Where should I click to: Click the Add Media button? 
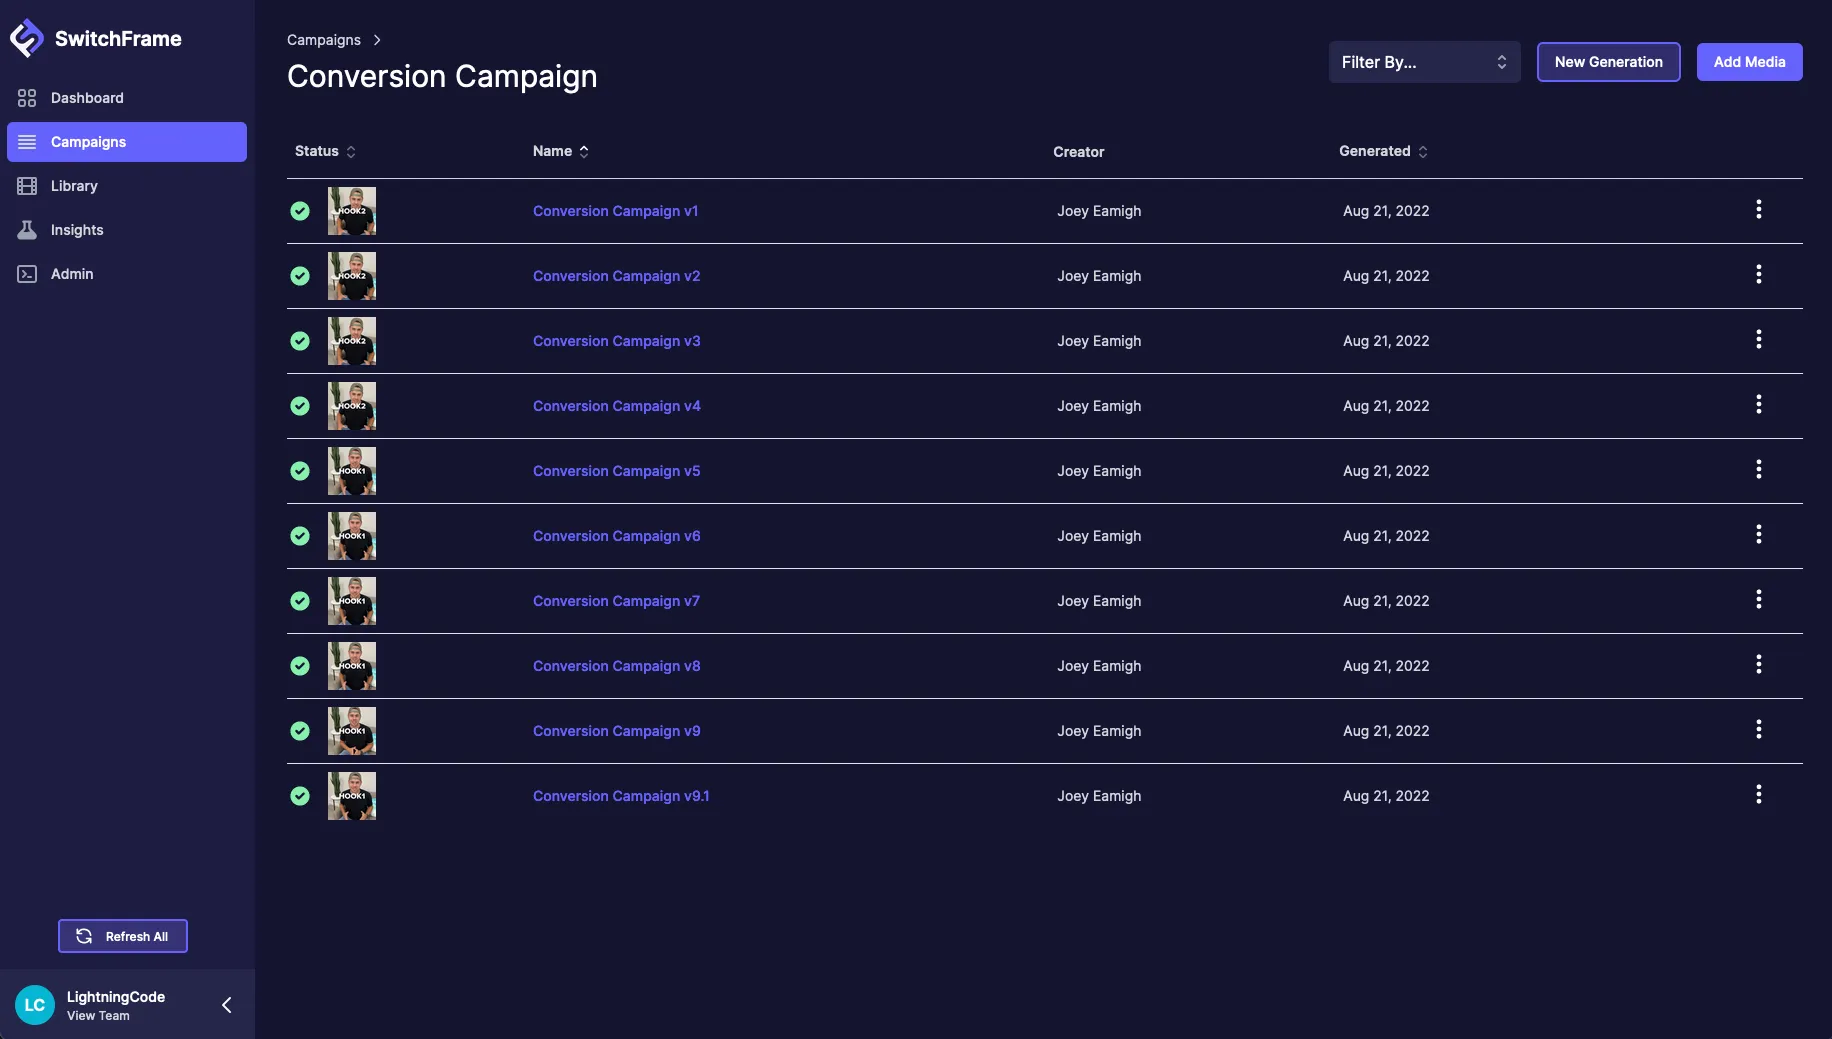click(x=1749, y=62)
